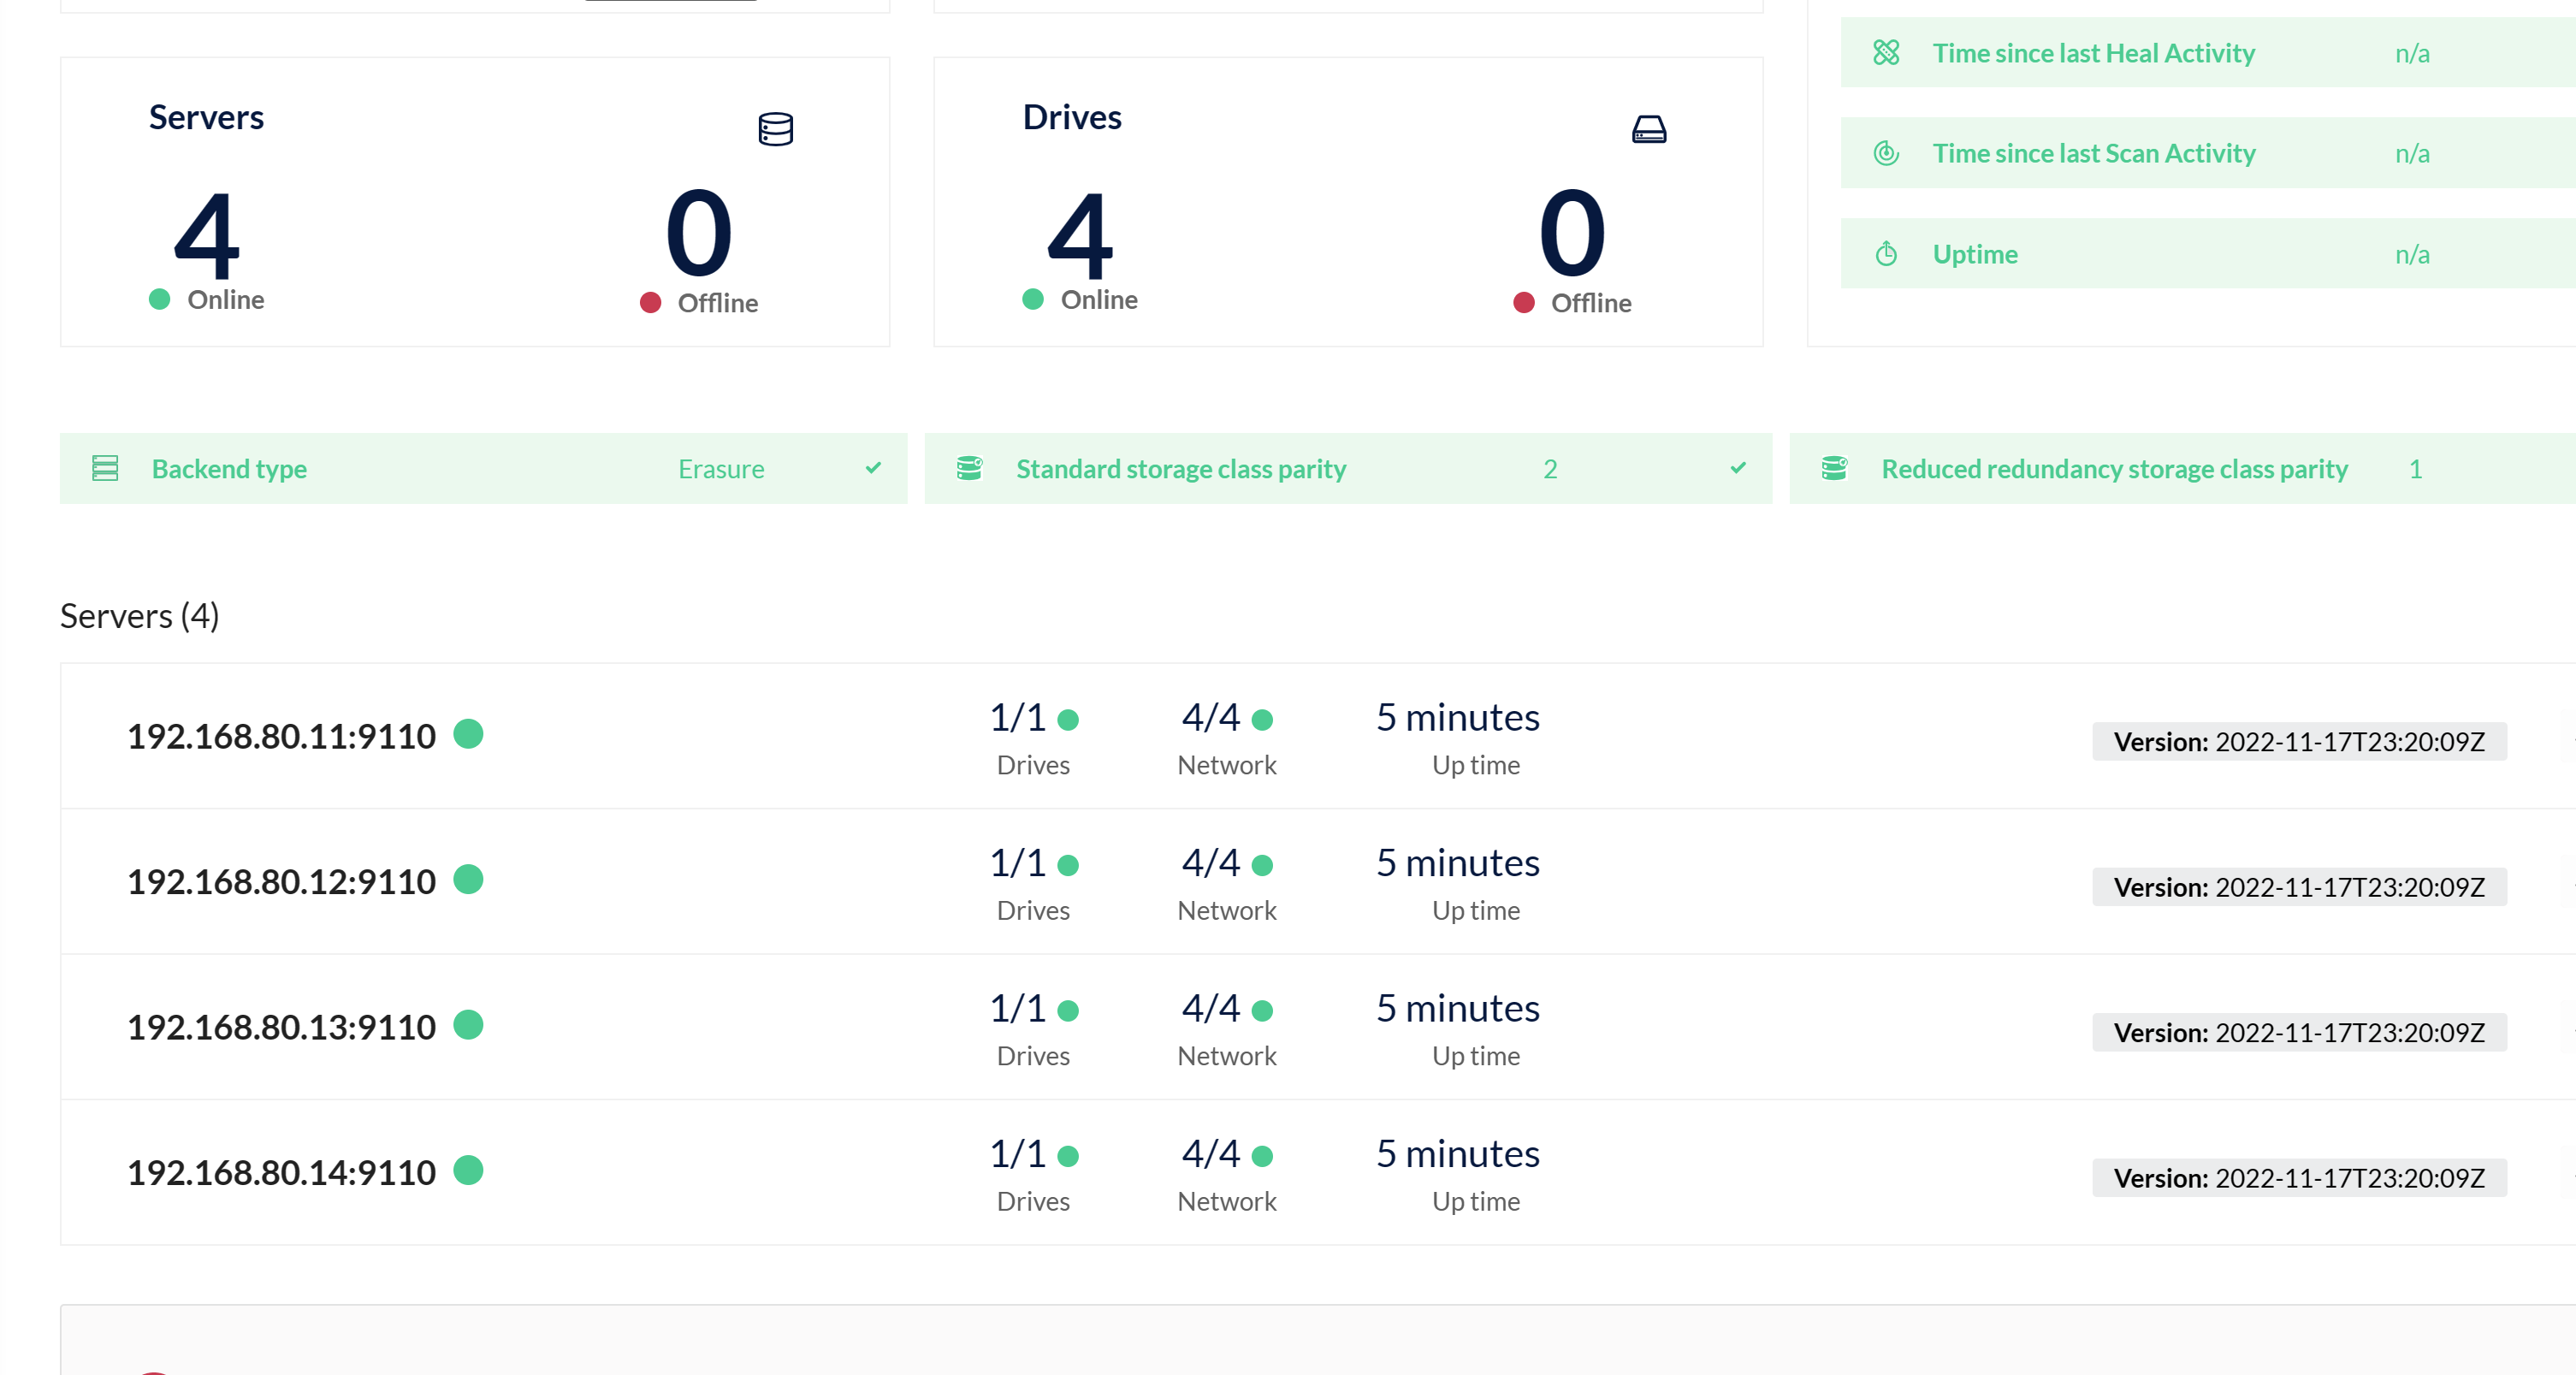Open server row 192.168.80.13:9110
The image size is (2576, 1375).
pos(1318,1027)
